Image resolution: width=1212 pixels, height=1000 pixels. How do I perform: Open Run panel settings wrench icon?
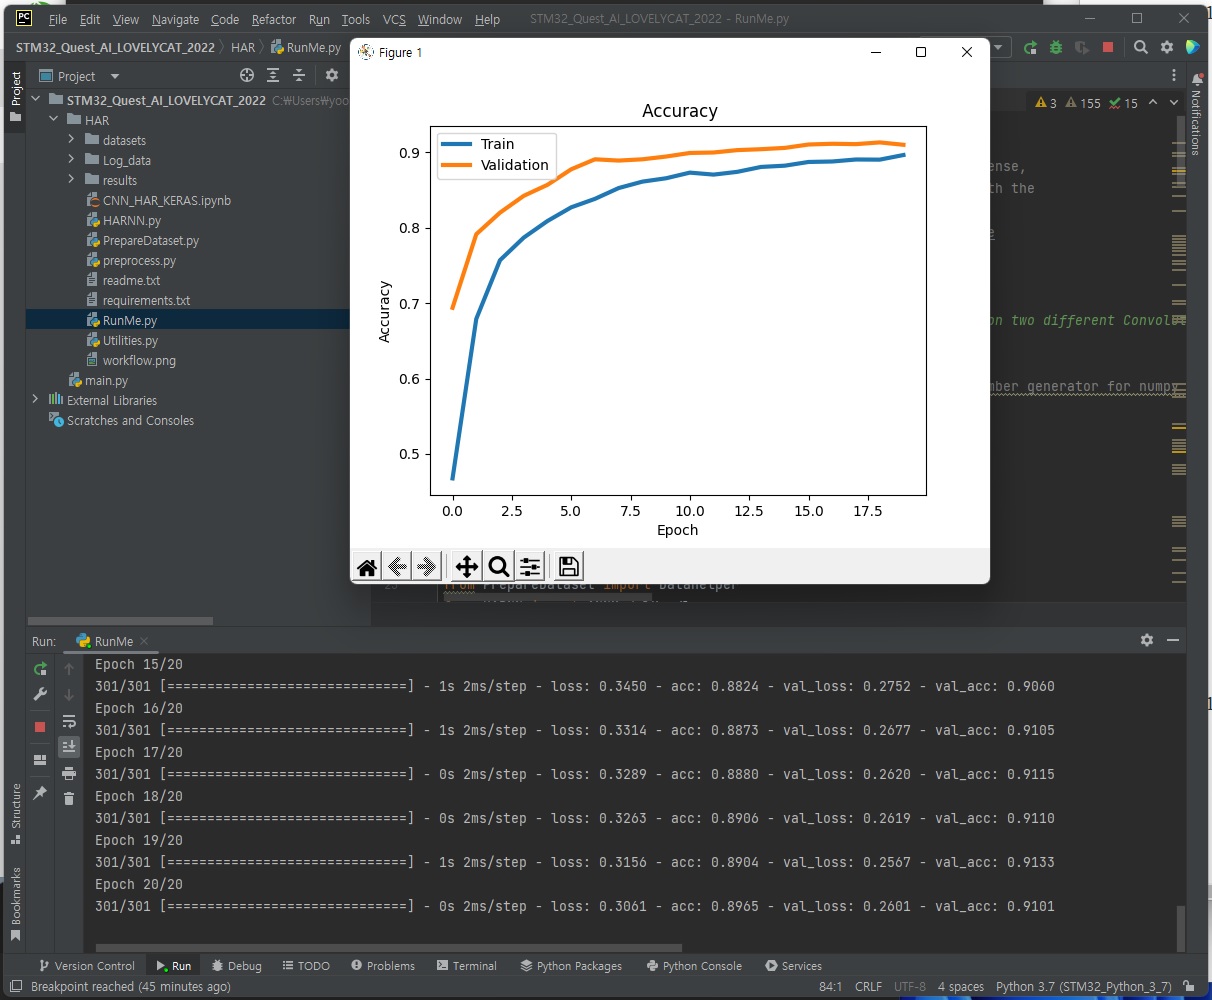[40, 694]
